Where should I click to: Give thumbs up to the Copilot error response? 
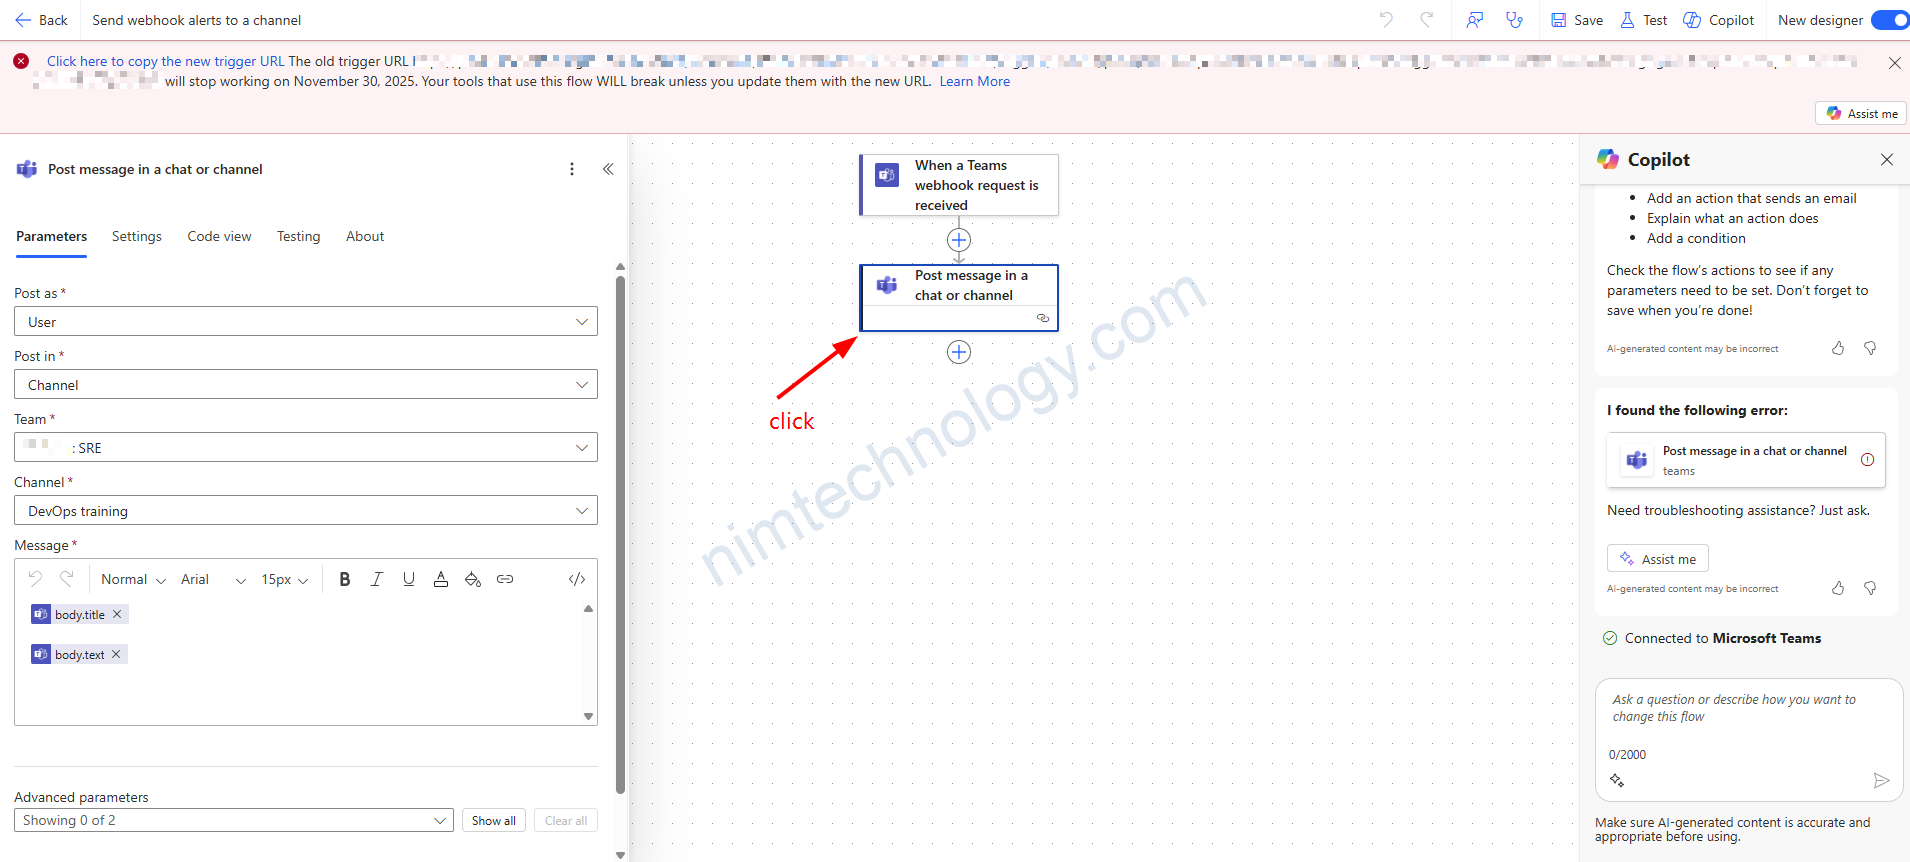click(1838, 588)
